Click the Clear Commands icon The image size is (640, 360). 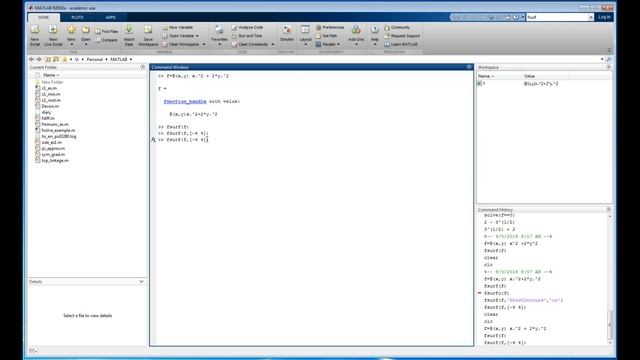point(234,44)
